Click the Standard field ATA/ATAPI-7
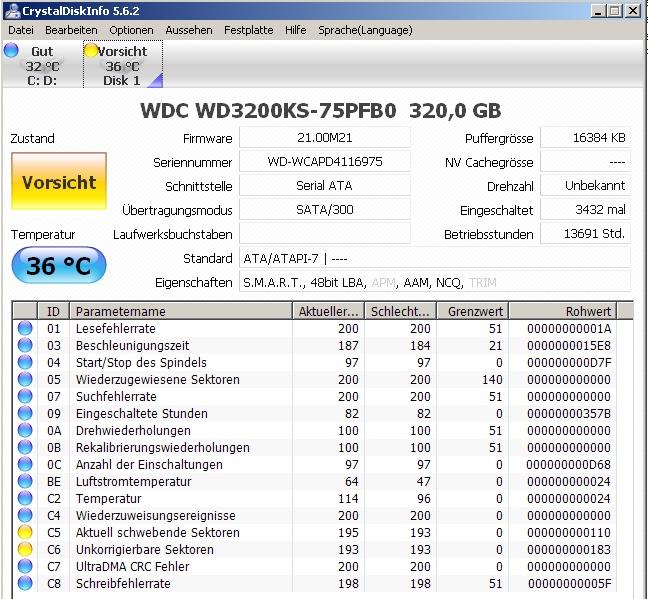Image resolution: width=648 pixels, height=599 pixels. (435, 258)
